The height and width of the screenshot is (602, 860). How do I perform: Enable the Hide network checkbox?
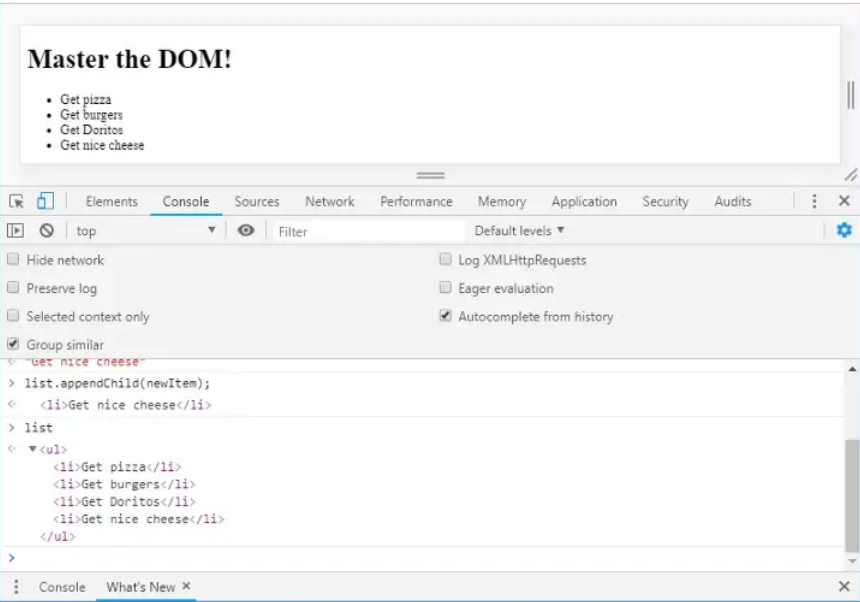[13, 260]
